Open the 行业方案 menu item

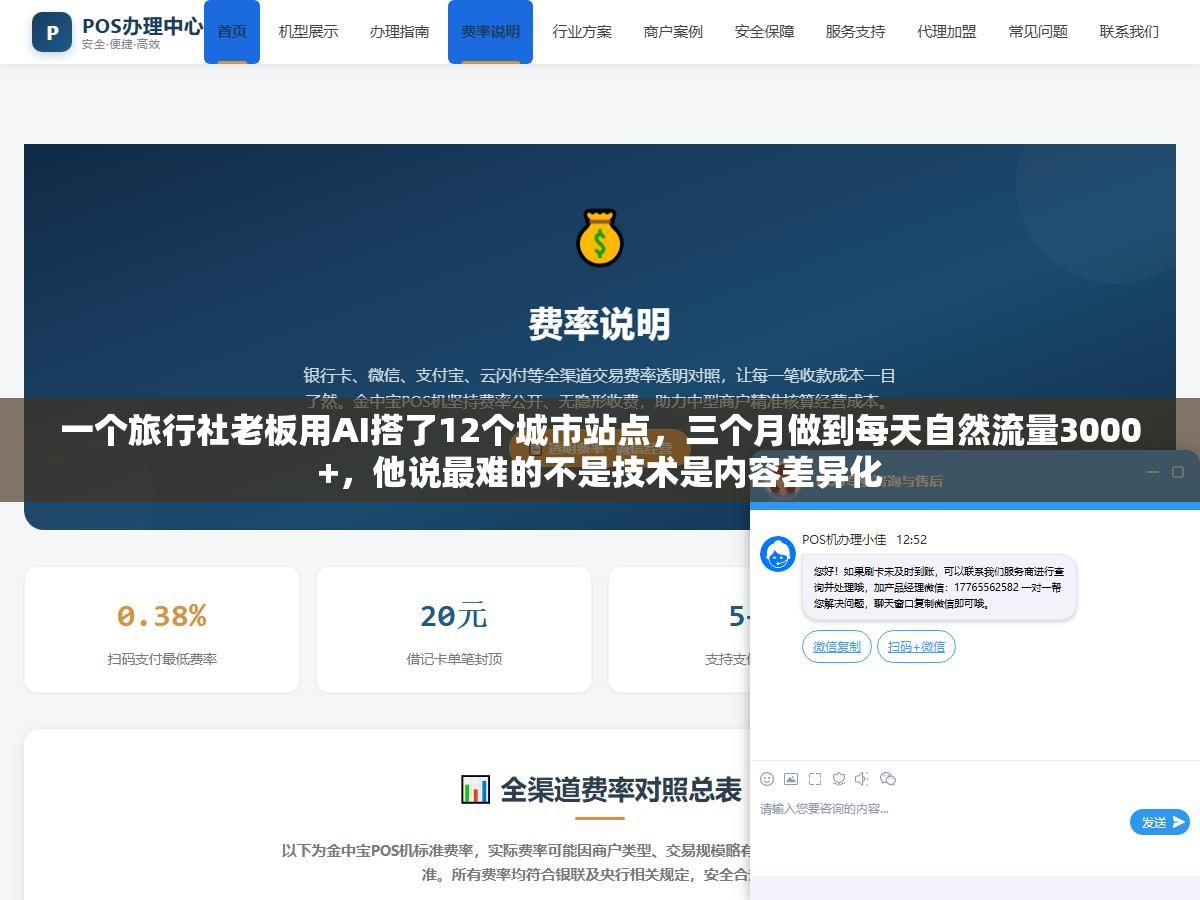tap(582, 32)
